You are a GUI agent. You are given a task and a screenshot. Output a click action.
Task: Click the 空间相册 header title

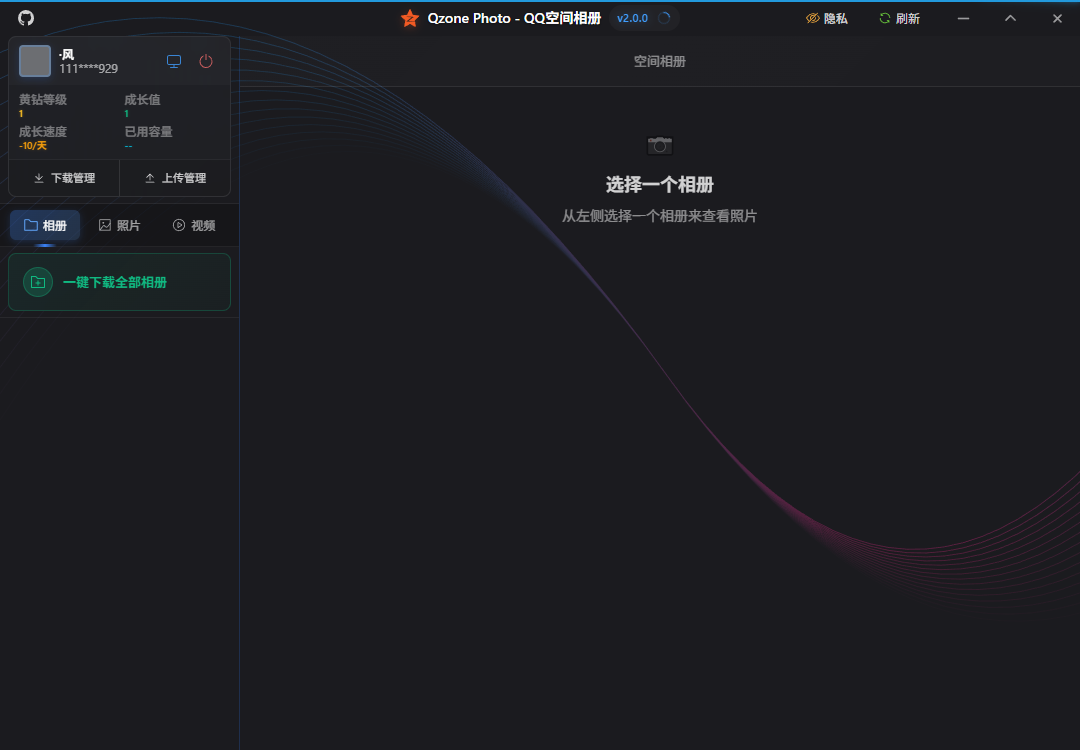click(659, 61)
